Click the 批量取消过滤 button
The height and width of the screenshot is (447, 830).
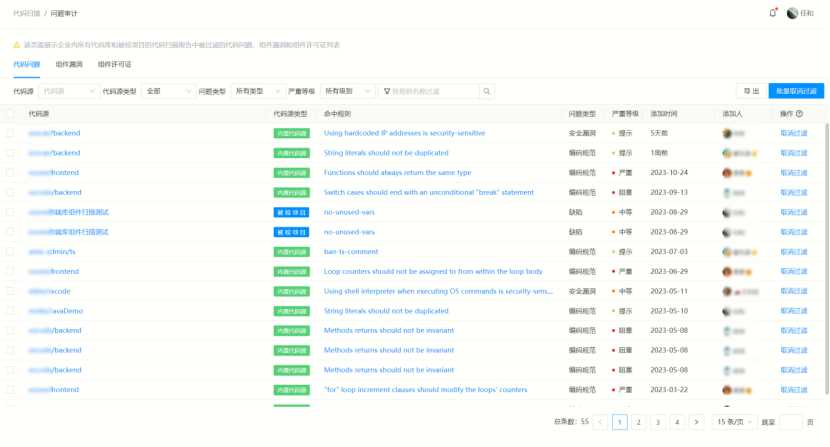click(796, 91)
